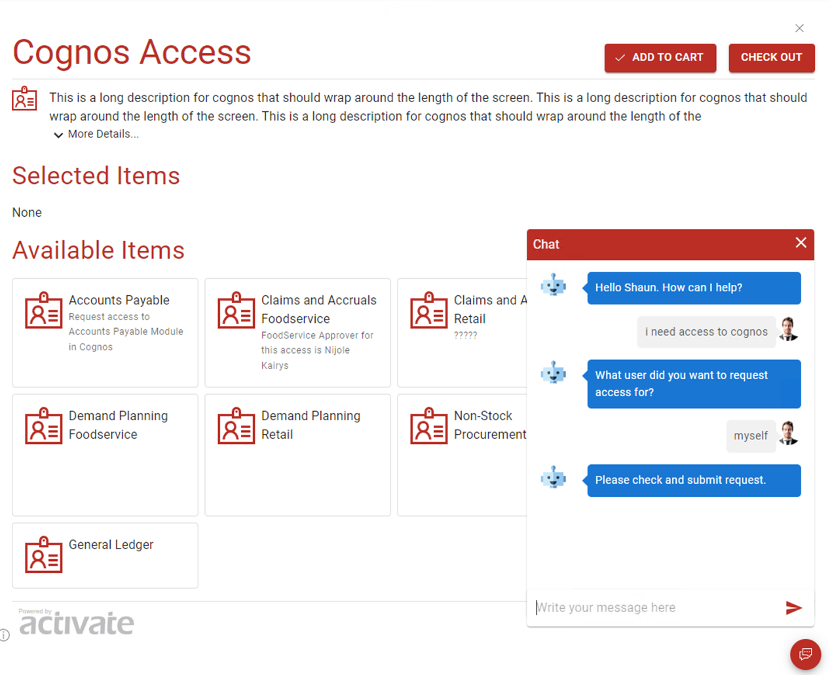Click the Demand Planning Retail badge icon
Viewport: 830px width, 676px height.
[236, 426]
